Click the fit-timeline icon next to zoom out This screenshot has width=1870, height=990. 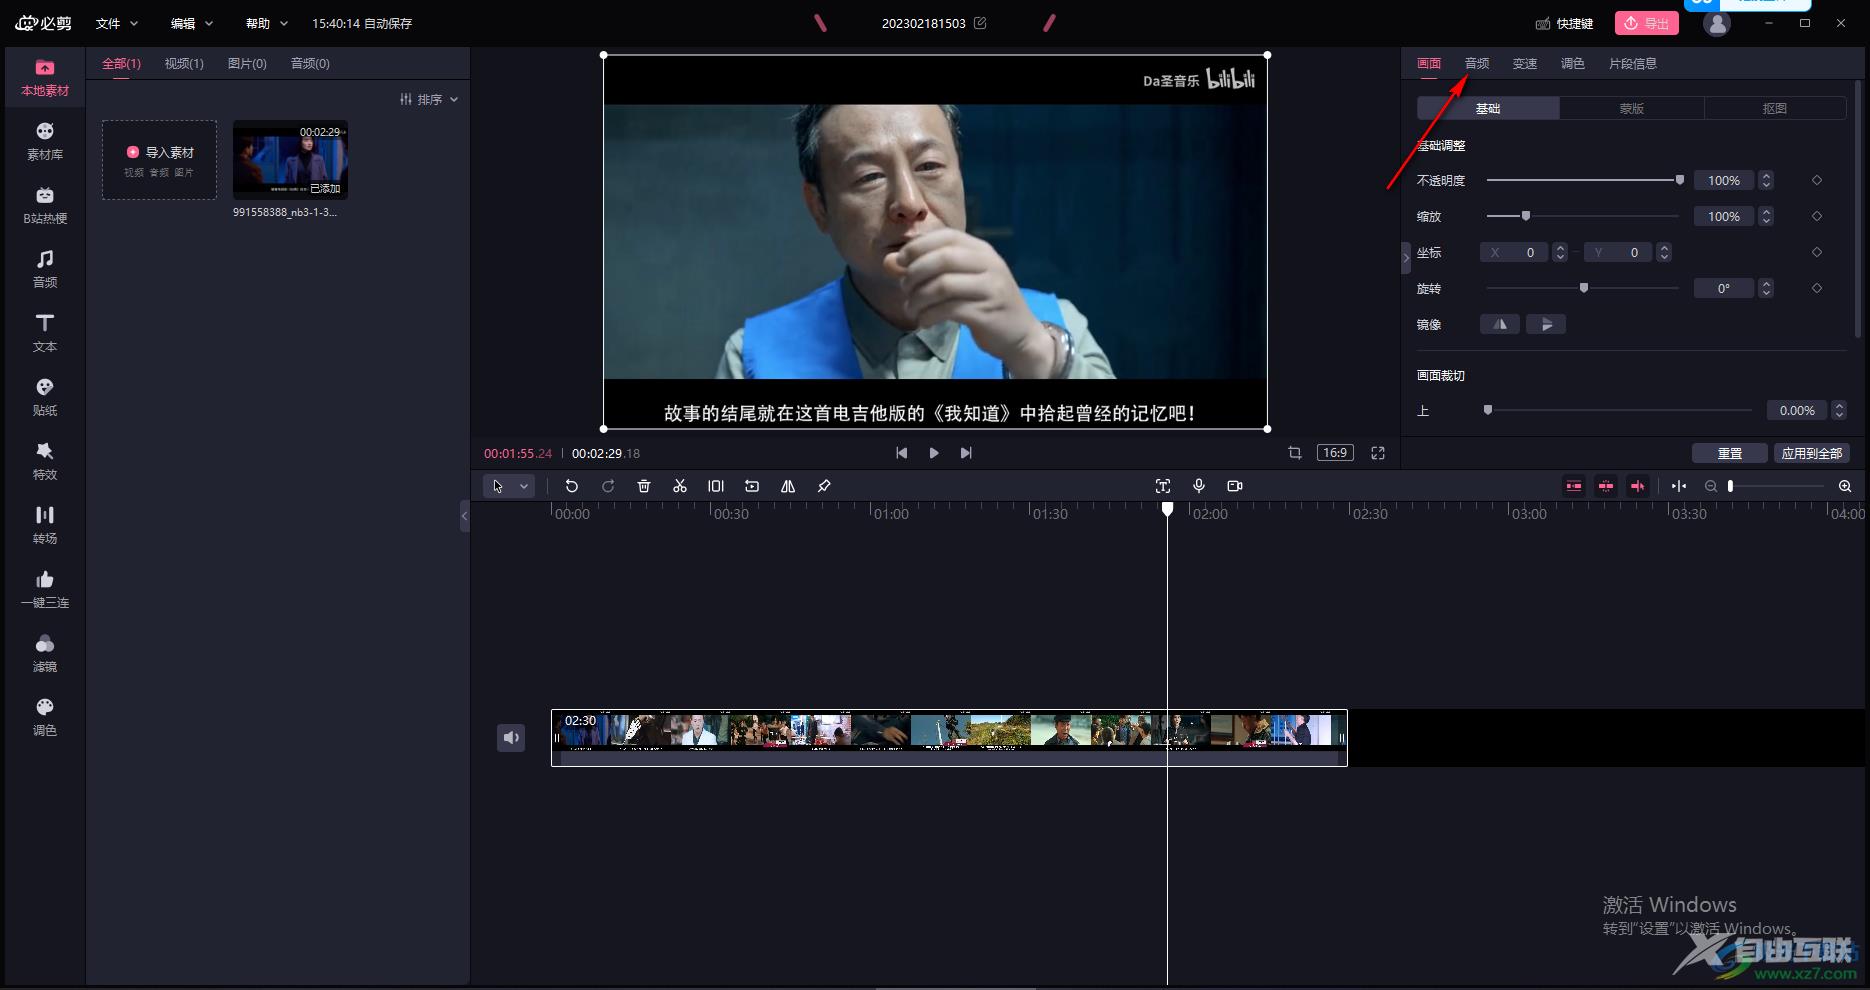coord(1679,486)
